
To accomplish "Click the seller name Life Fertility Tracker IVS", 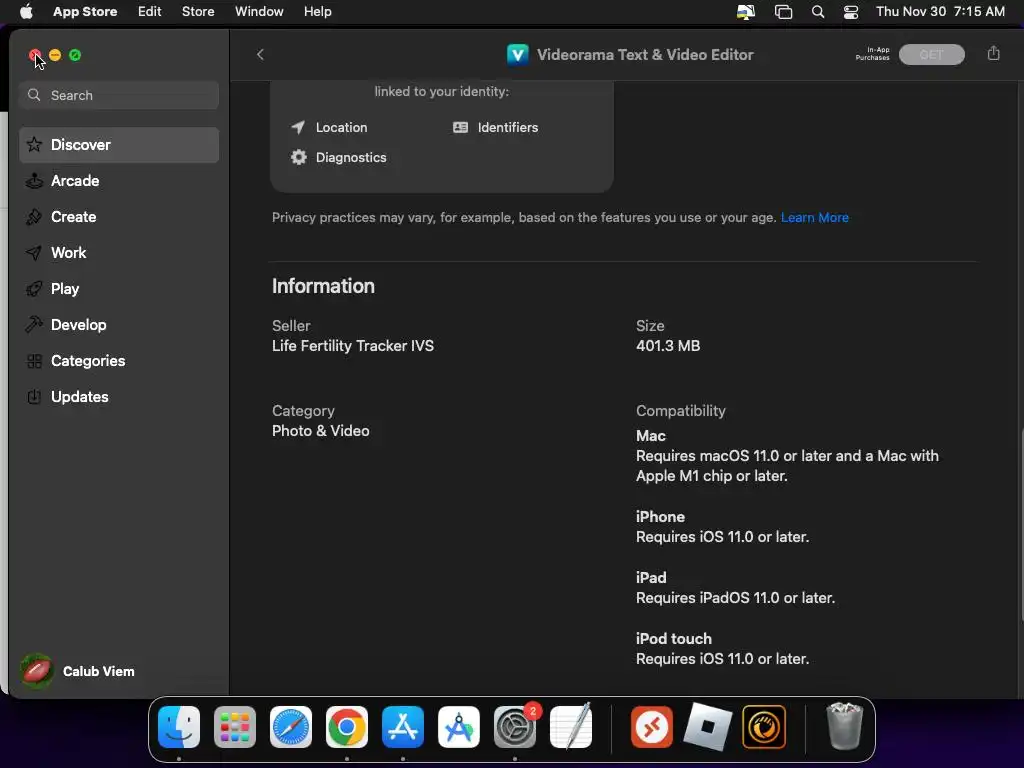I will (x=353, y=345).
